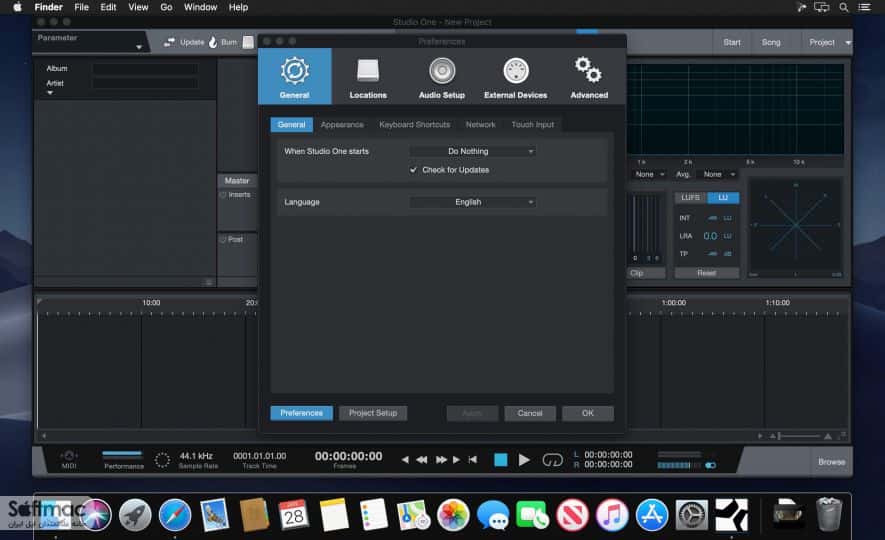Click the Burn flame icon

[213, 42]
